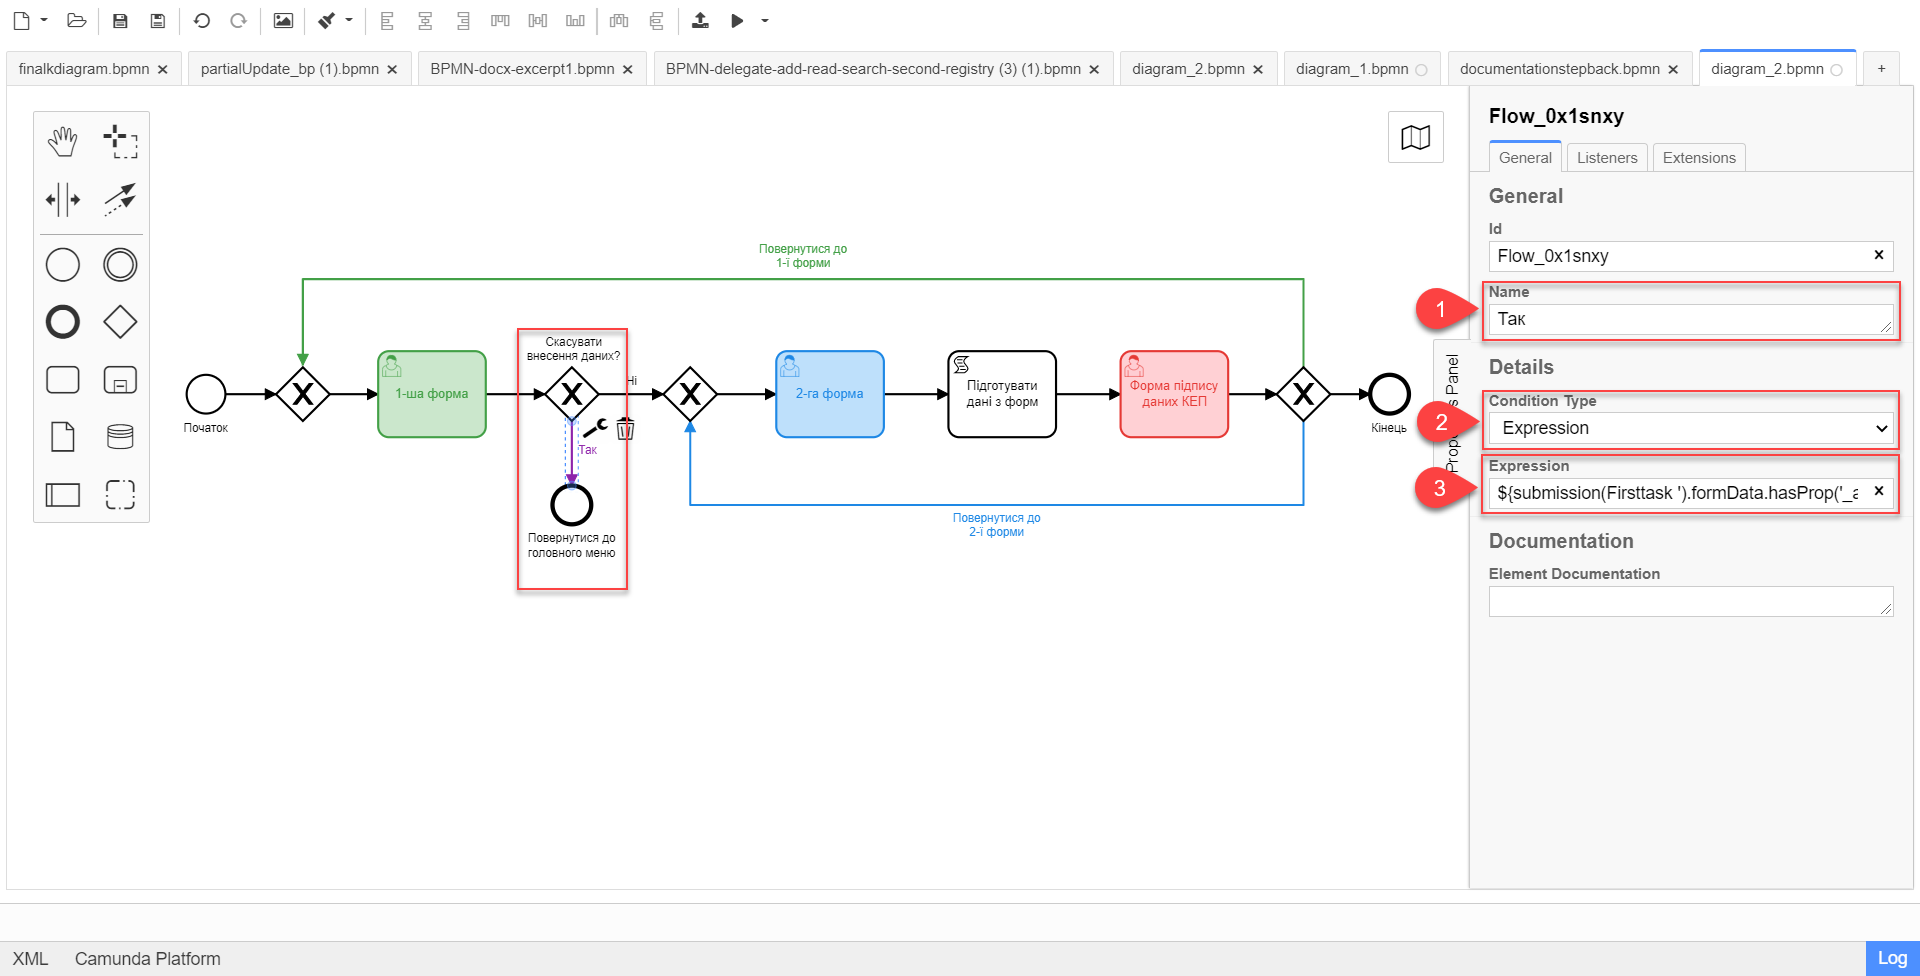
Task: Activate the space tool in palette
Action: point(62,199)
